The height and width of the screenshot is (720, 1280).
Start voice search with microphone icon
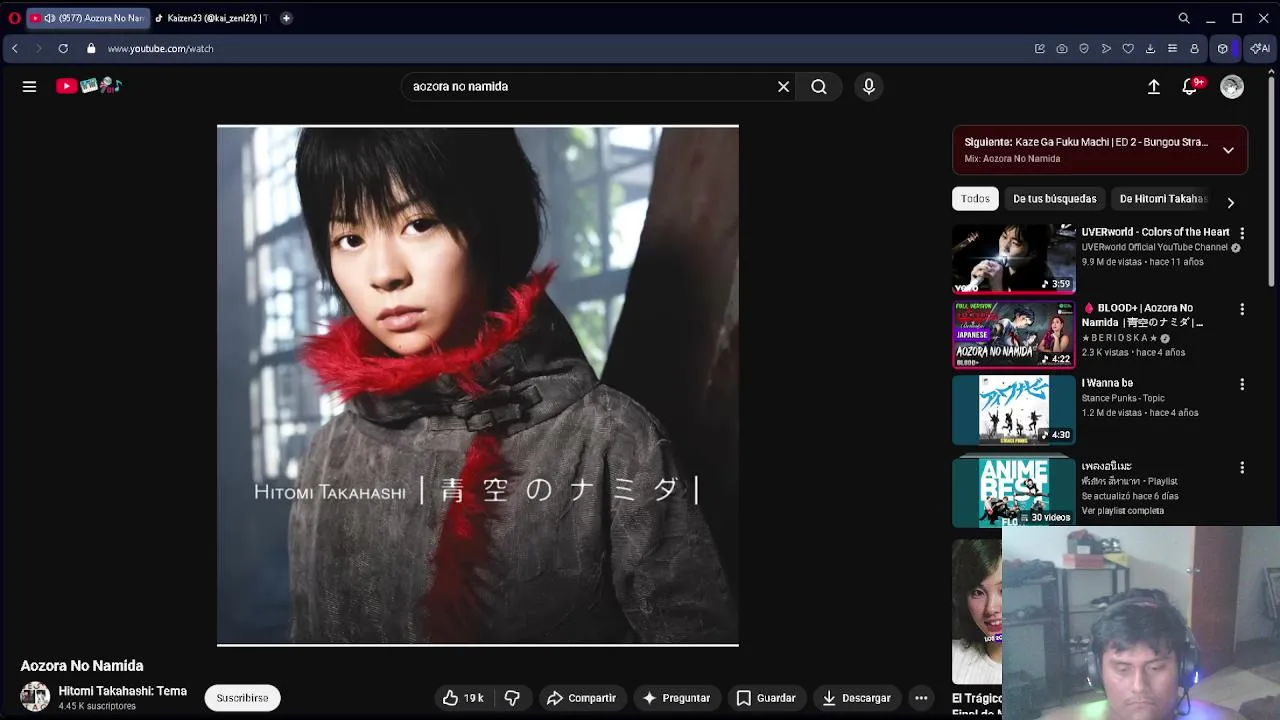pos(869,87)
